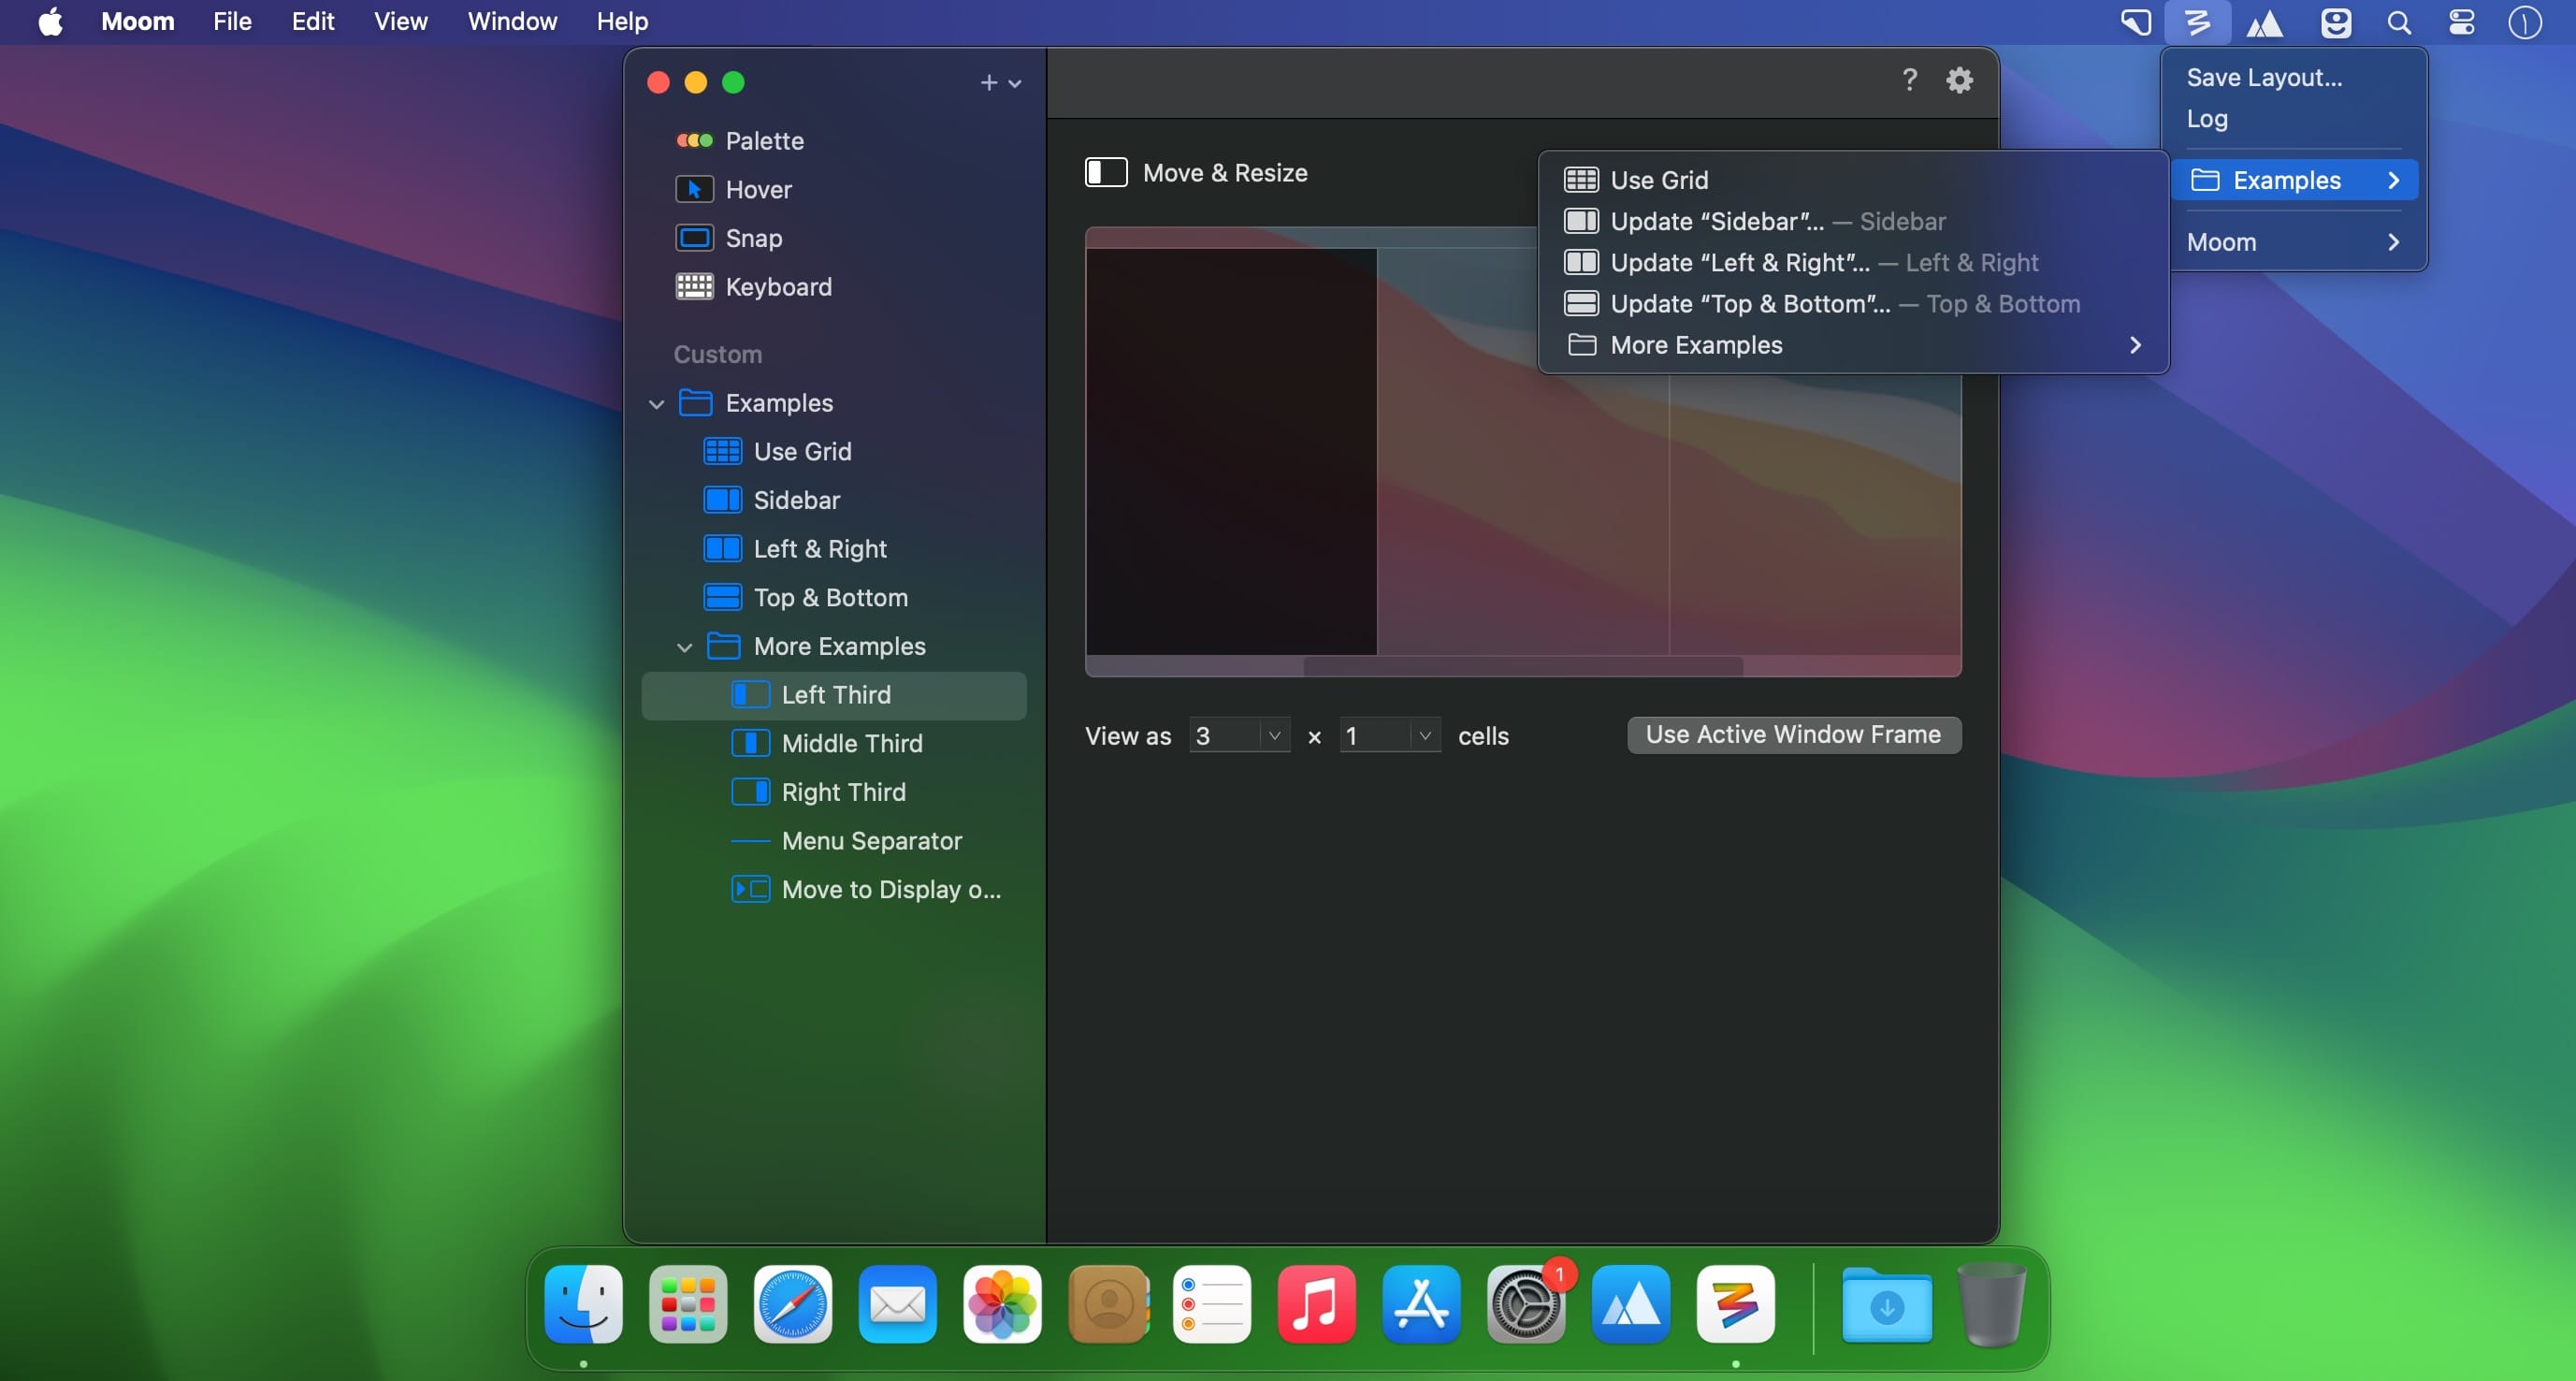Viewport: 2576px width, 1381px height.
Task: Choose Use Grid in Examples submenu
Action: tap(1853, 180)
